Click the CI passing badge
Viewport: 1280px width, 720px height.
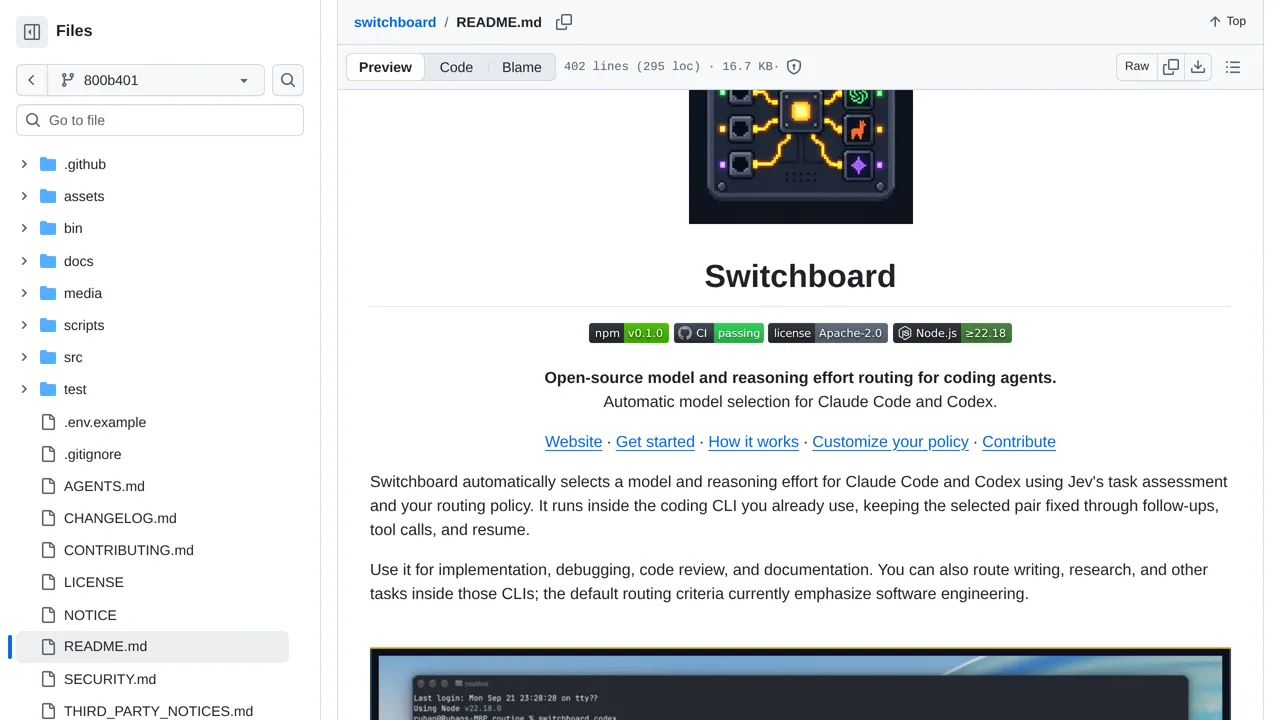pos(719,333)
